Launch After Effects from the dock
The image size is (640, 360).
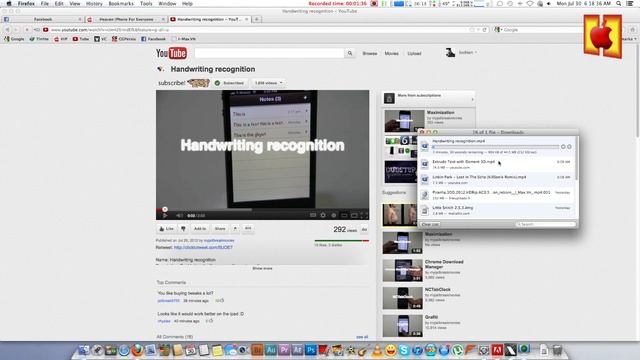click(298, 350)
